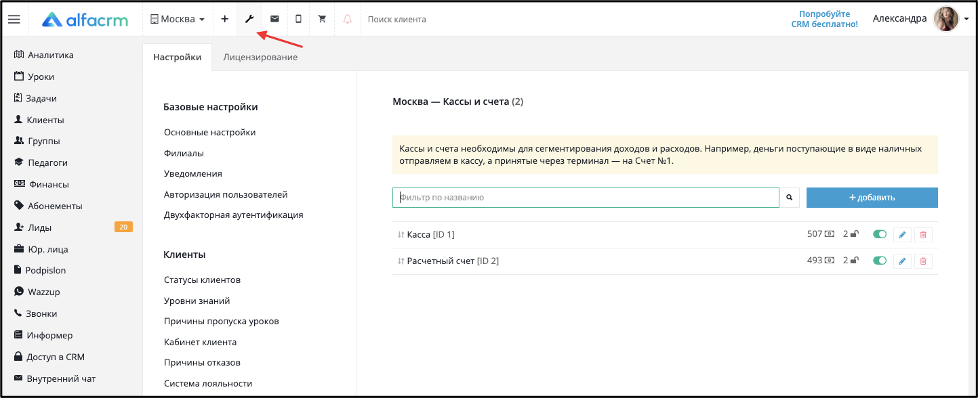
Task: Toggle the Расчетный счет active switch
Action: tap(880, 261)
